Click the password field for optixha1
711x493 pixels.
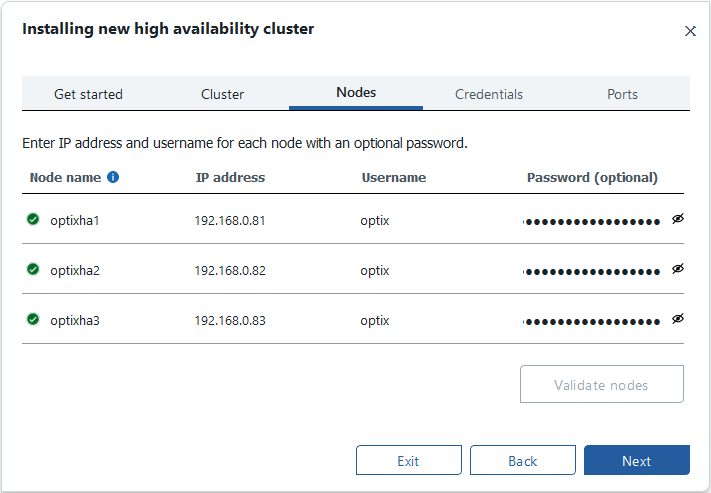point(592,221)
